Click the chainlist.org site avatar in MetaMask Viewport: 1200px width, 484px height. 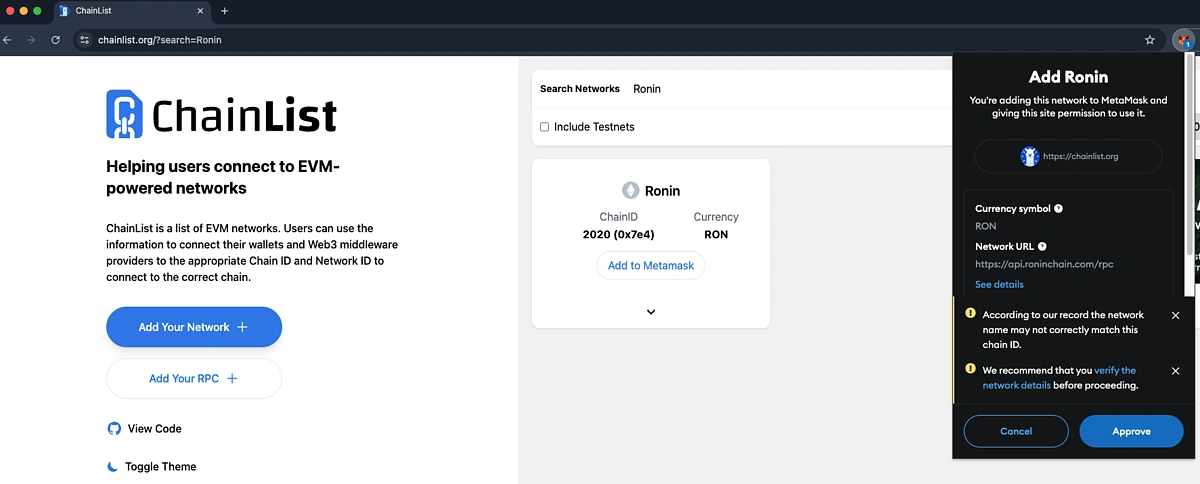click(x=1030, y=156)
